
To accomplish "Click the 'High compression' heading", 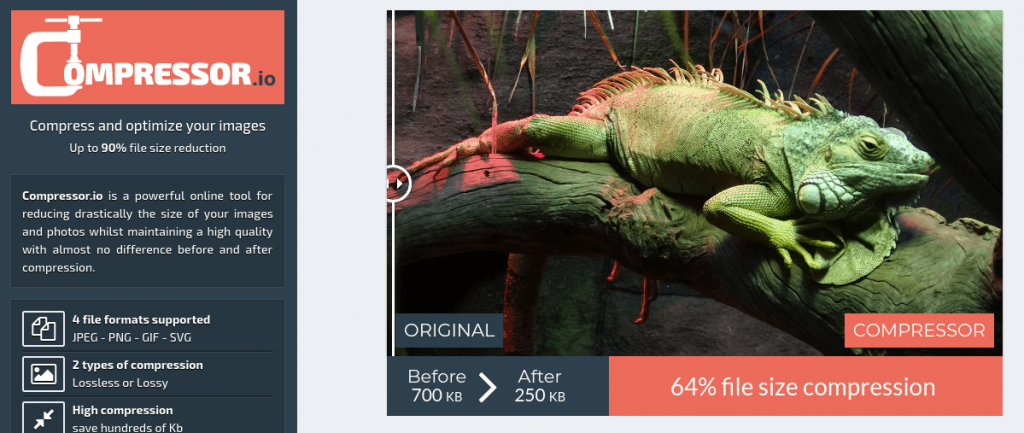I will 123,410.
